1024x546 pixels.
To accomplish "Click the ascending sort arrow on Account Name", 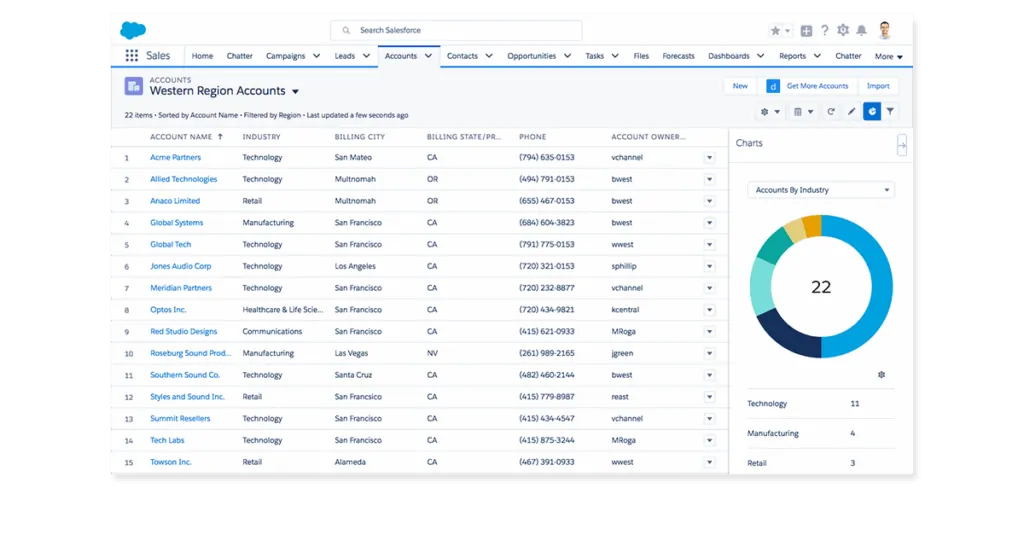I will pos(220,136).
